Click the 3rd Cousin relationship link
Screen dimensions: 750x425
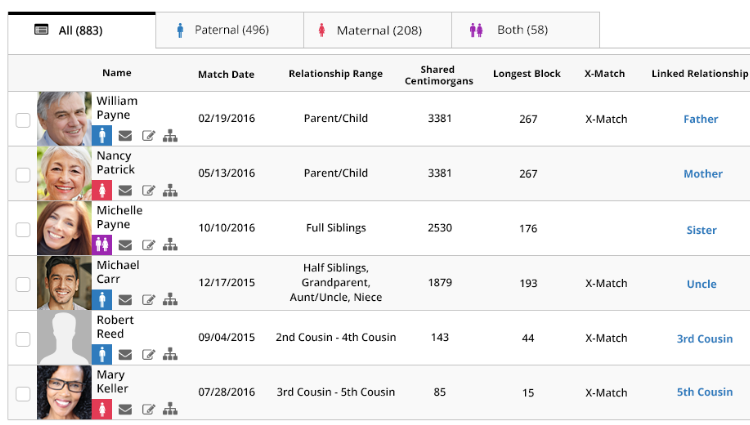704,338
